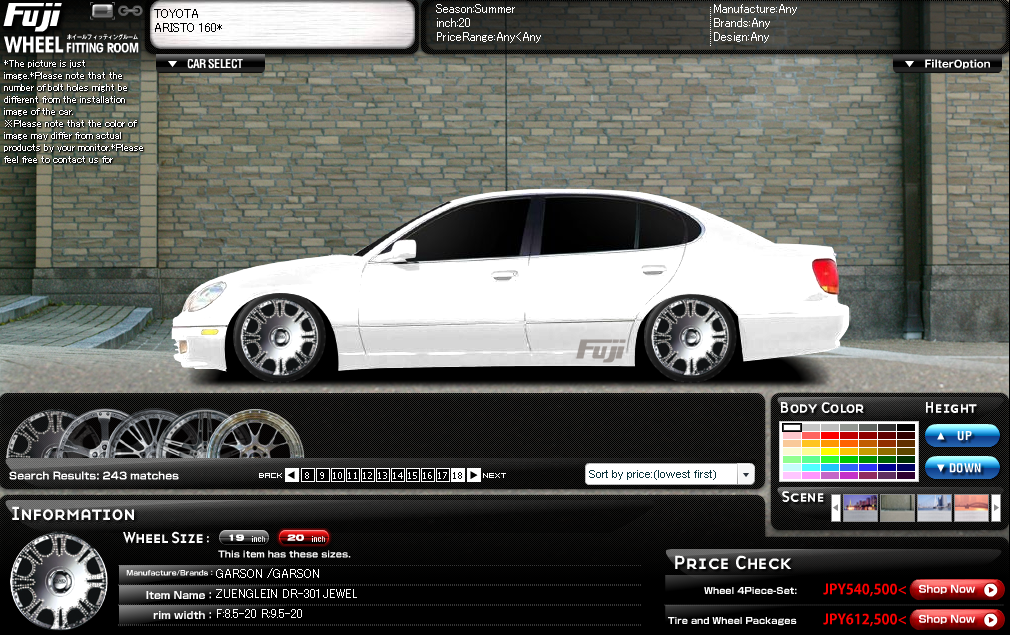1010x635 pixels.
Task: Go to results page 17
Action: (x=443, y=475)
